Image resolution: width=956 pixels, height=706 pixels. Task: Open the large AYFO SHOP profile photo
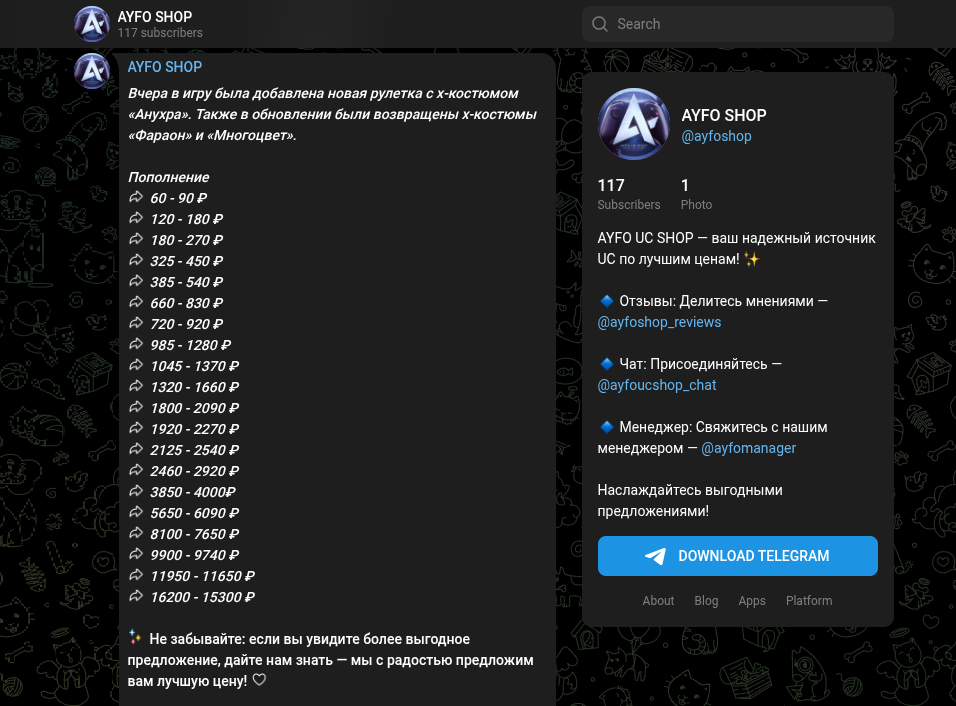coord(633,124)
